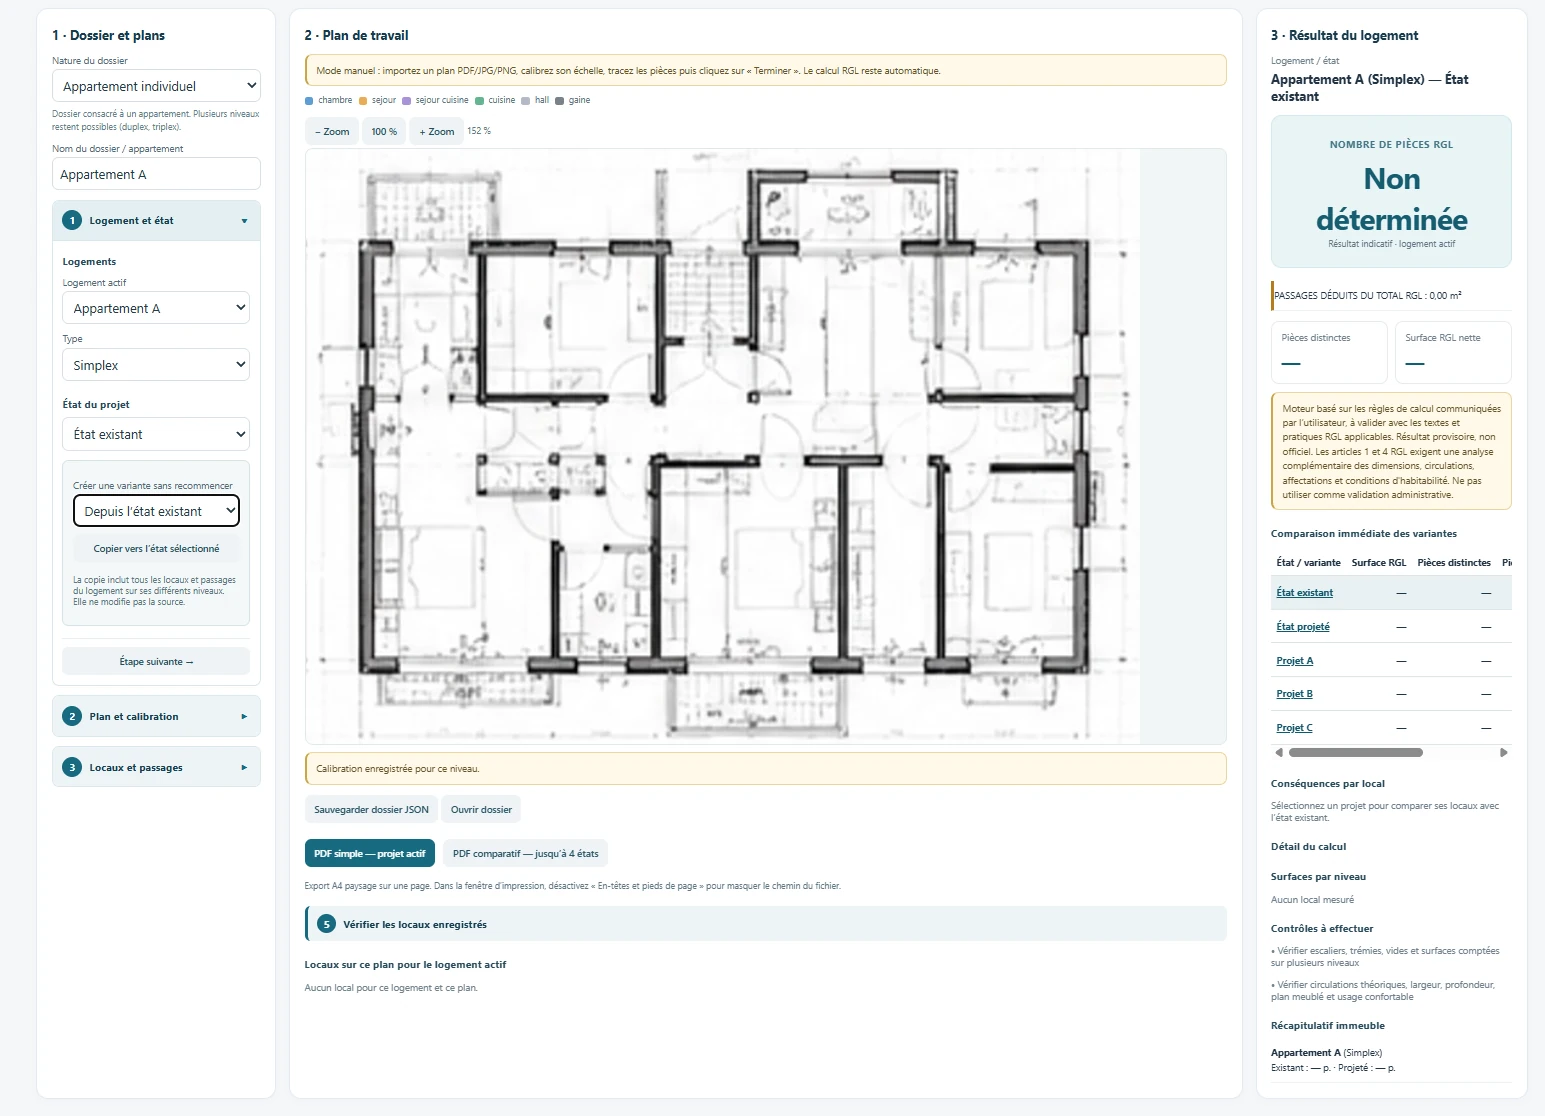Viewport: 1545px width, 1116px height.
Task: Click the + Zoom button
Action: click(437, 131)
